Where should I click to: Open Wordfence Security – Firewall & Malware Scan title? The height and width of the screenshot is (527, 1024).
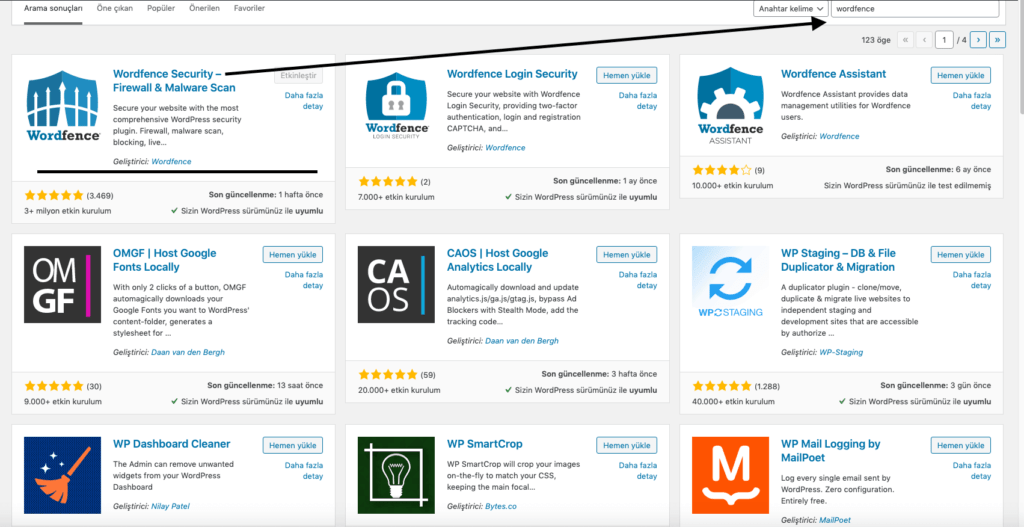tap(174, 81)
